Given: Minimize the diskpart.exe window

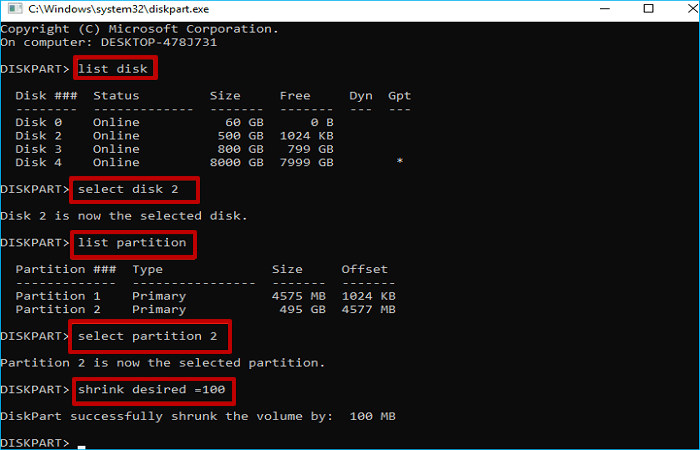Looking at the screenshot, I should coord(605,9).
